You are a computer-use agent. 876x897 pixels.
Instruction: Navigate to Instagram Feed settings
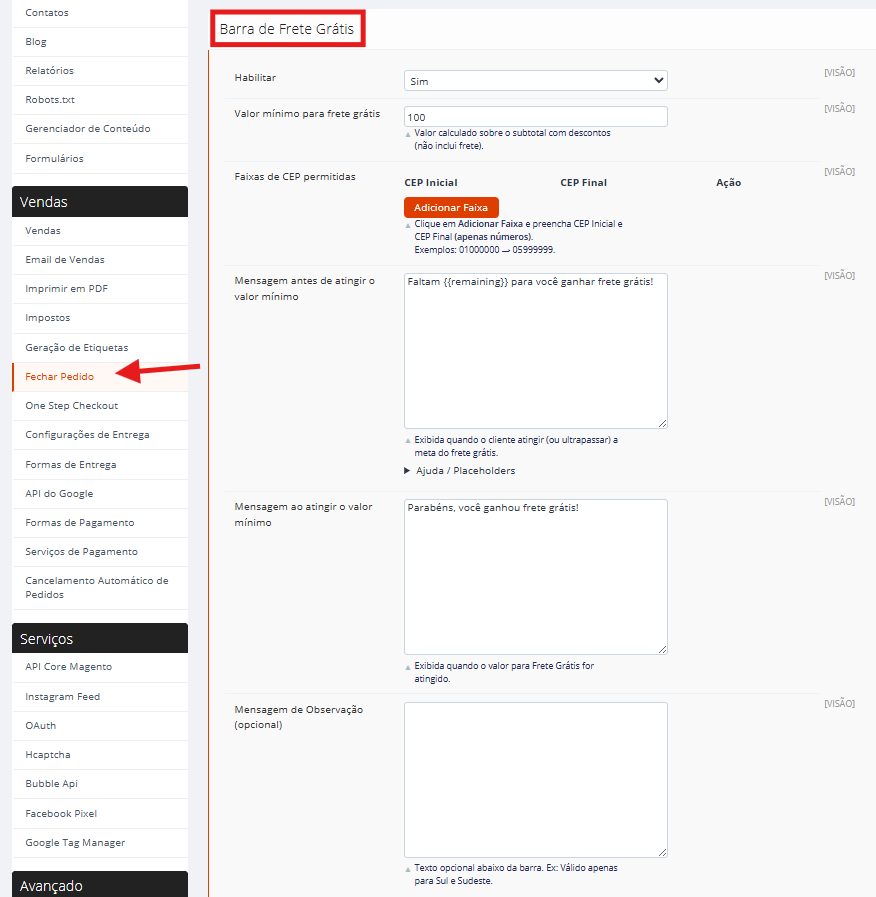coord(63,697)
